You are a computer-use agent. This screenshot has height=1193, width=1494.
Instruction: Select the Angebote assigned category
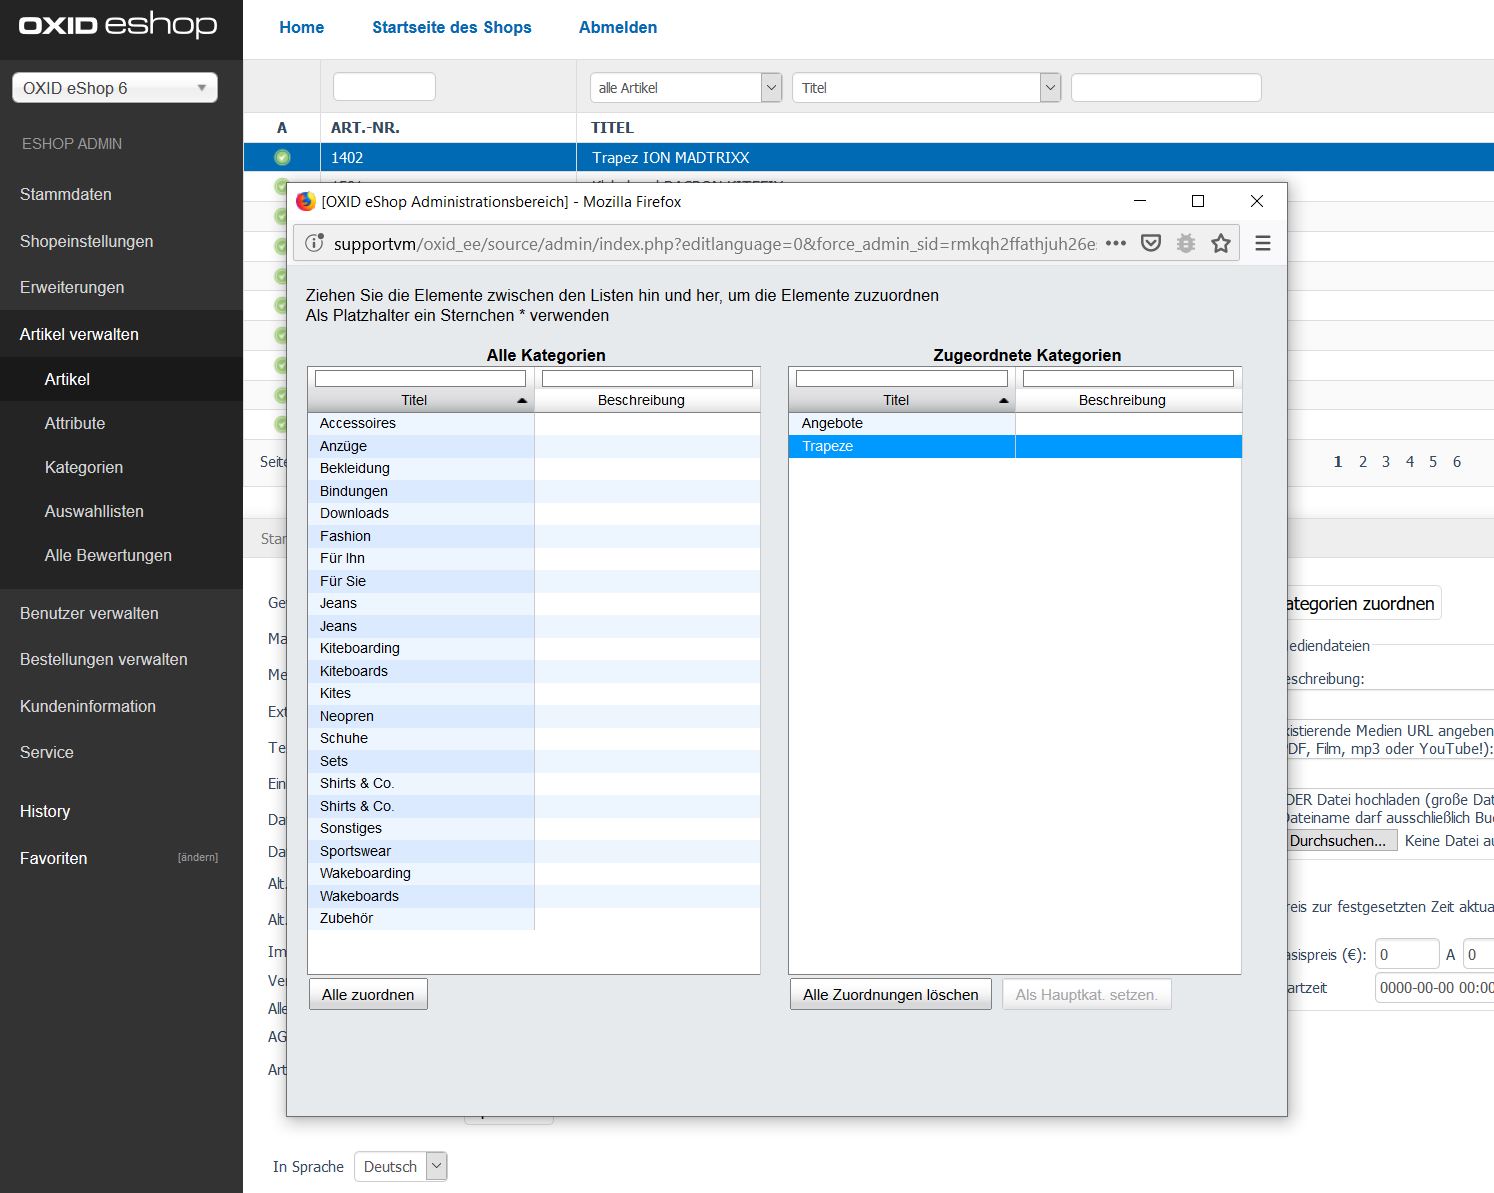coord(832,423)
